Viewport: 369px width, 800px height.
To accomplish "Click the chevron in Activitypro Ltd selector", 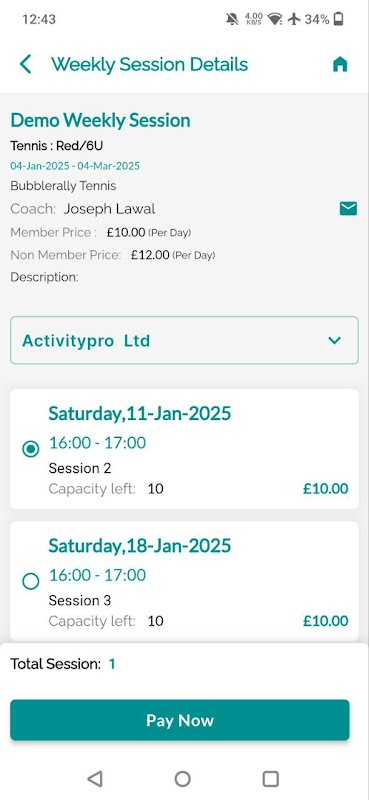I will tap(334, 340).
